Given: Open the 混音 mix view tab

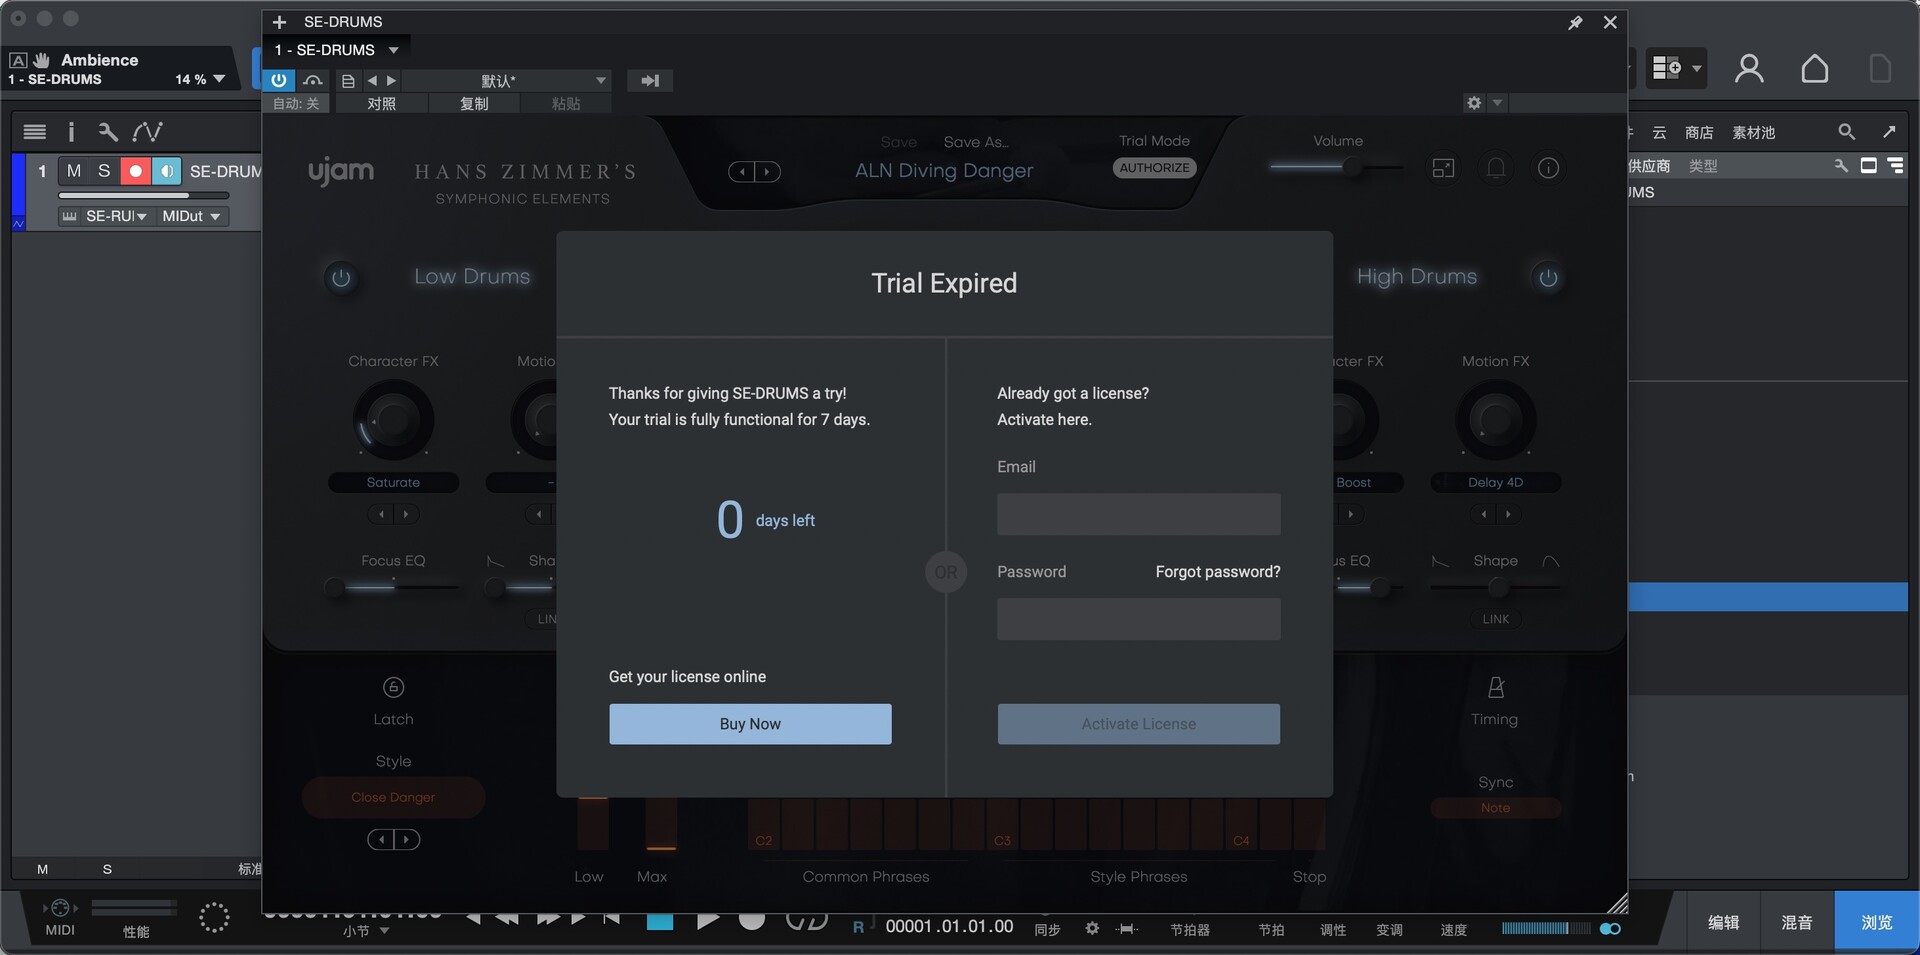Looking at the screenshot, I should (1796, 922).
